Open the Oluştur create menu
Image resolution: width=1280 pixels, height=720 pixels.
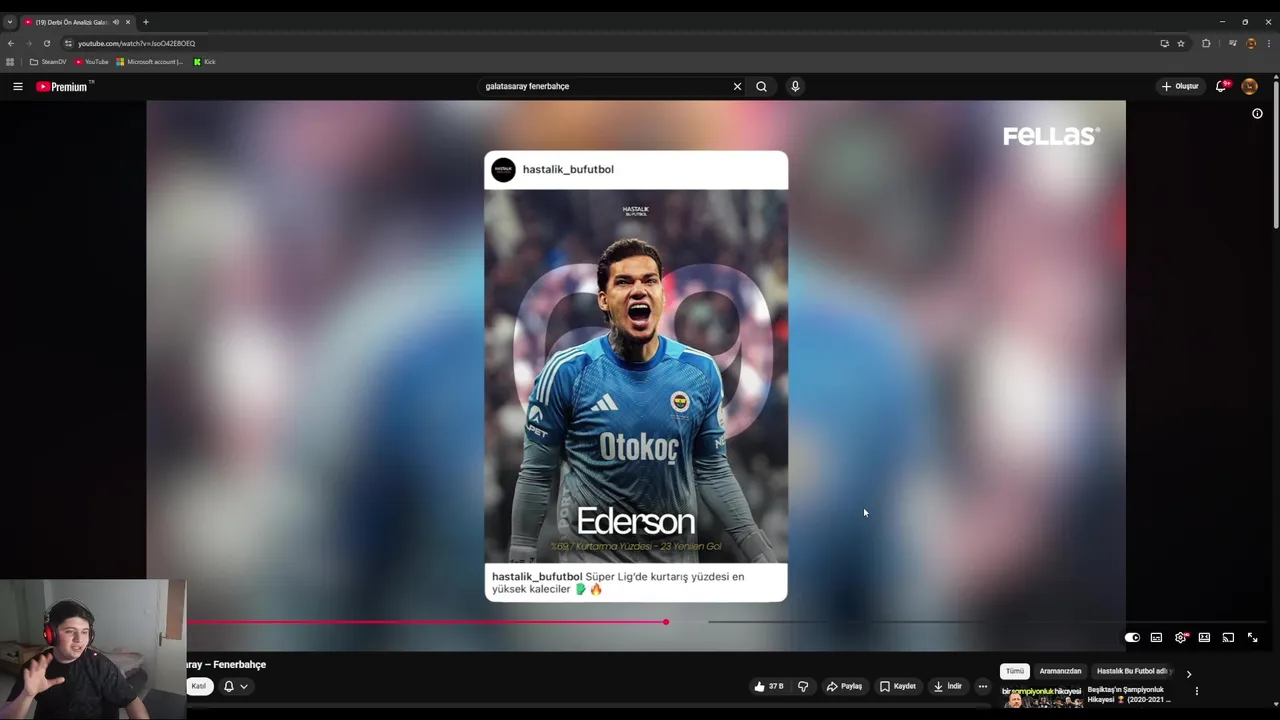pyautogui.click(x=1180, y=87)
